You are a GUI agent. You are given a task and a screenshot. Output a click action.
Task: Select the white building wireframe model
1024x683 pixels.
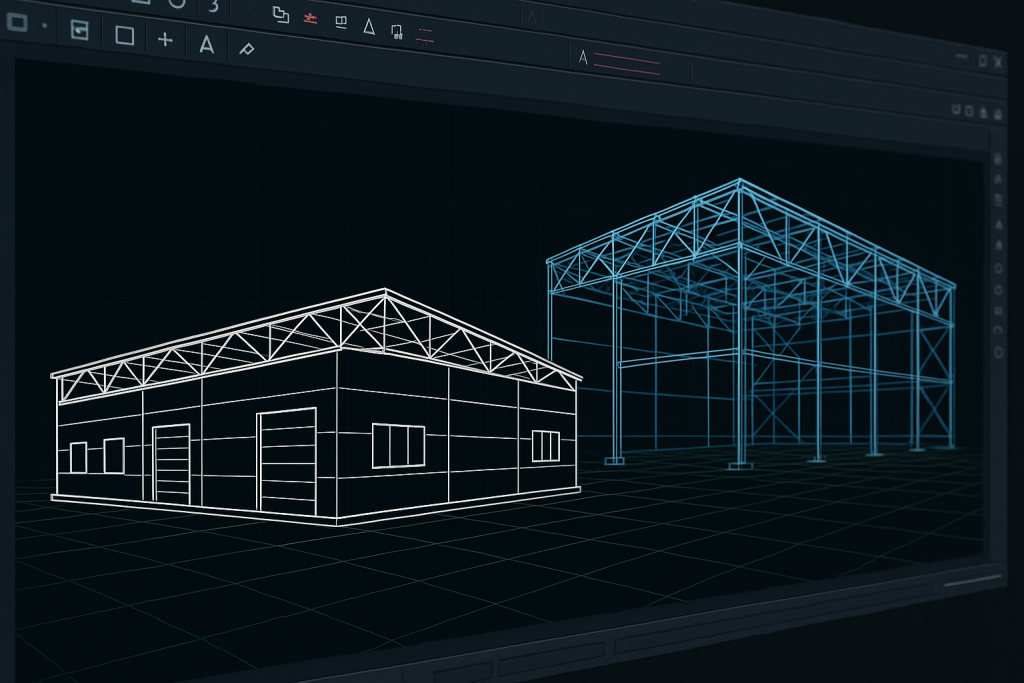[316, 406]
